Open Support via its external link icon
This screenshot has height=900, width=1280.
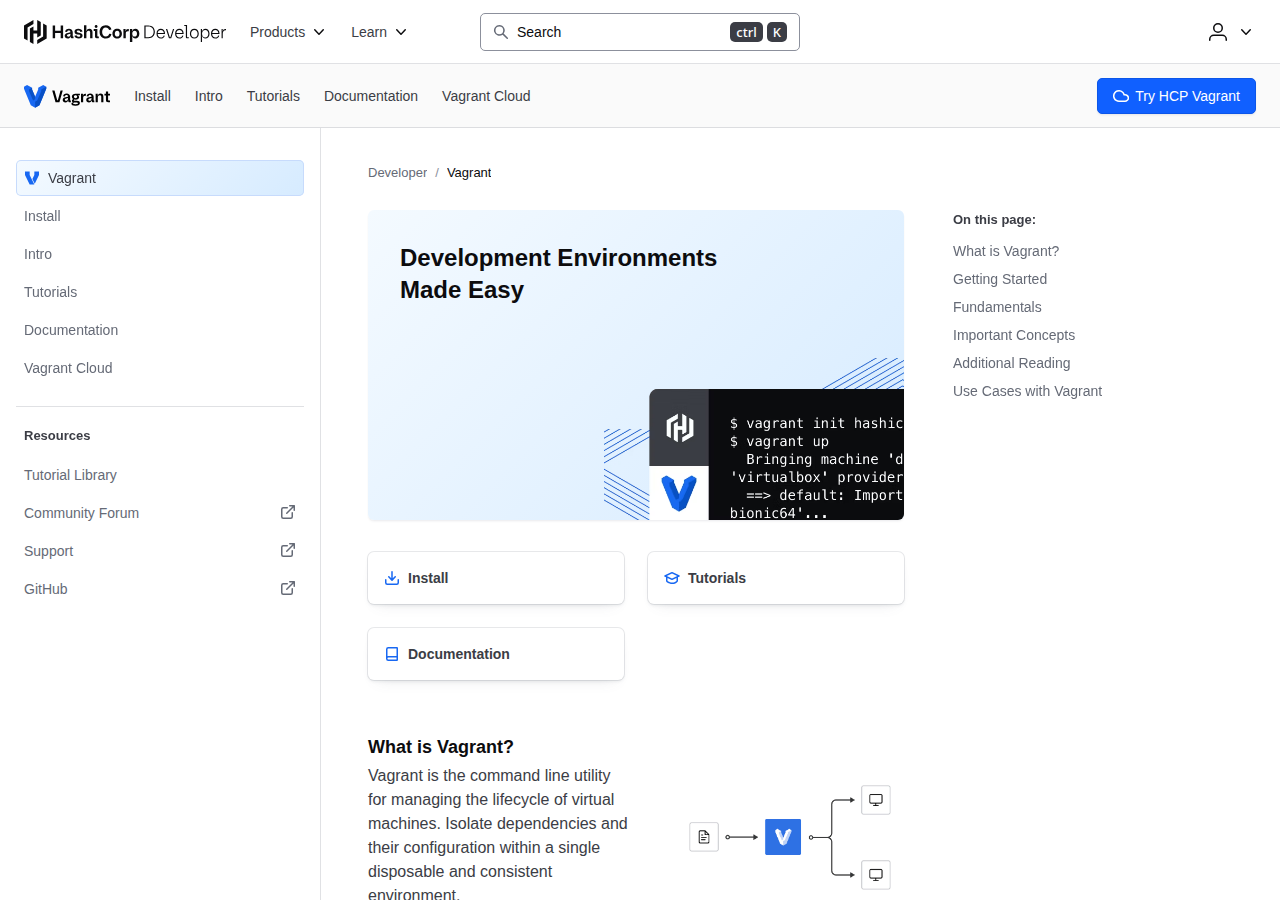288,550
